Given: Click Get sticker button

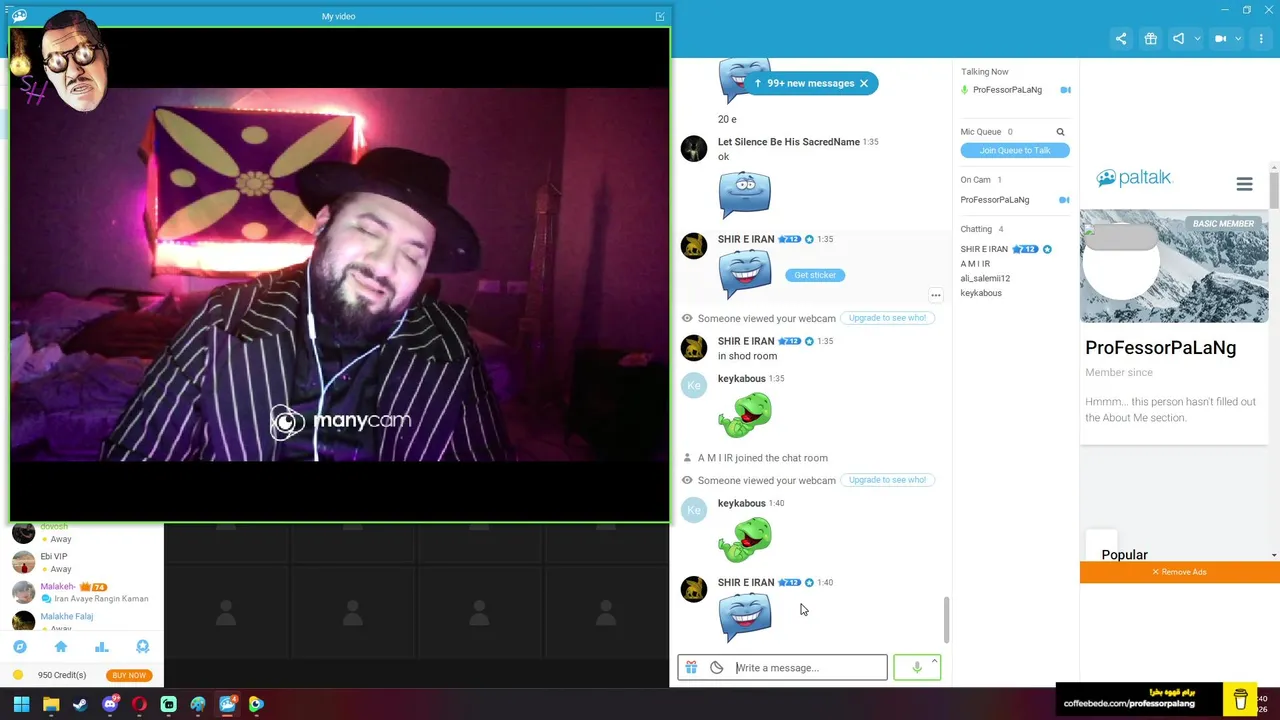Looking at the screenshot, I should tap(815, 275).
